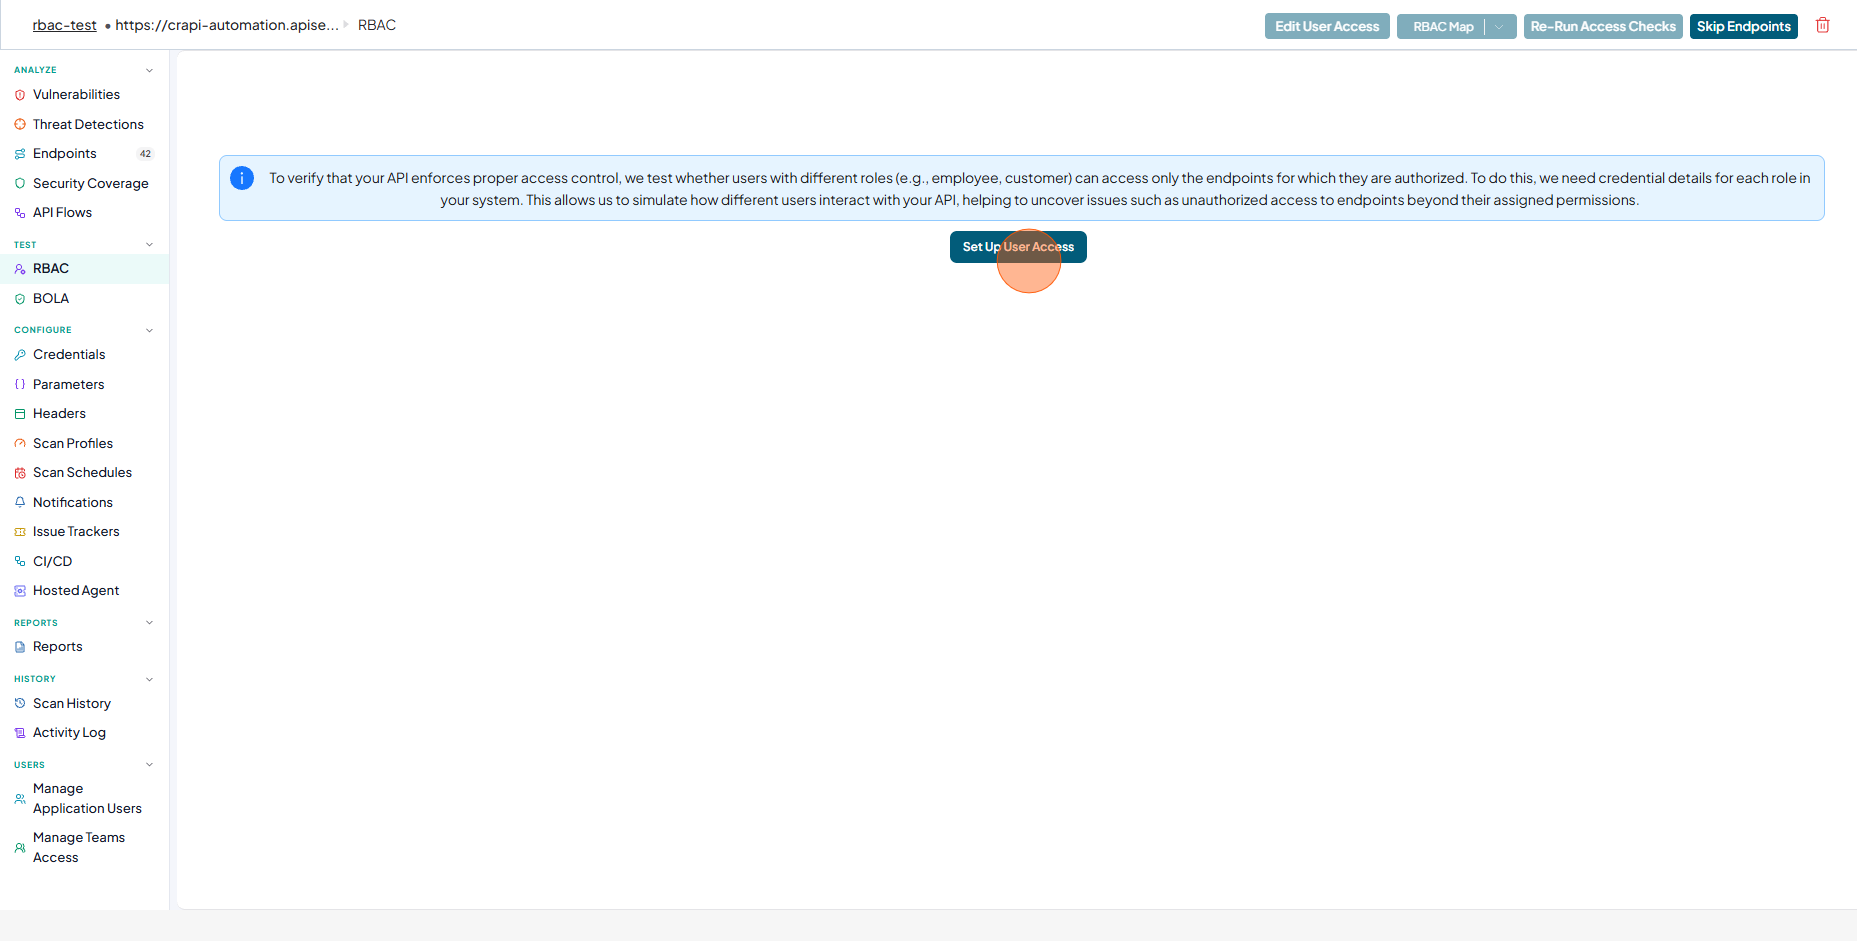Click the RBAC breadcrumb label
Image resolution: width=1857 pixels, height=941 pixels.
pyautogui.click(x=377, y=25)
